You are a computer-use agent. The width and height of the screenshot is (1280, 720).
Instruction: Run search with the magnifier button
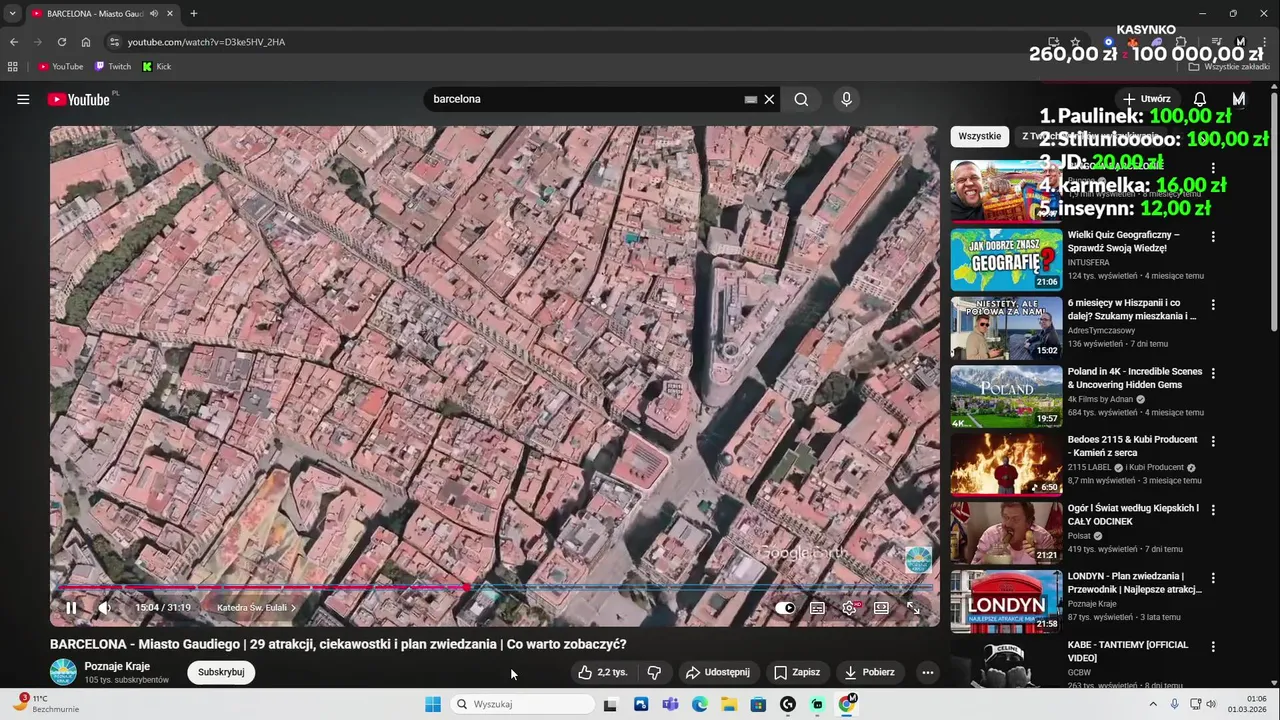click(801, 99)
